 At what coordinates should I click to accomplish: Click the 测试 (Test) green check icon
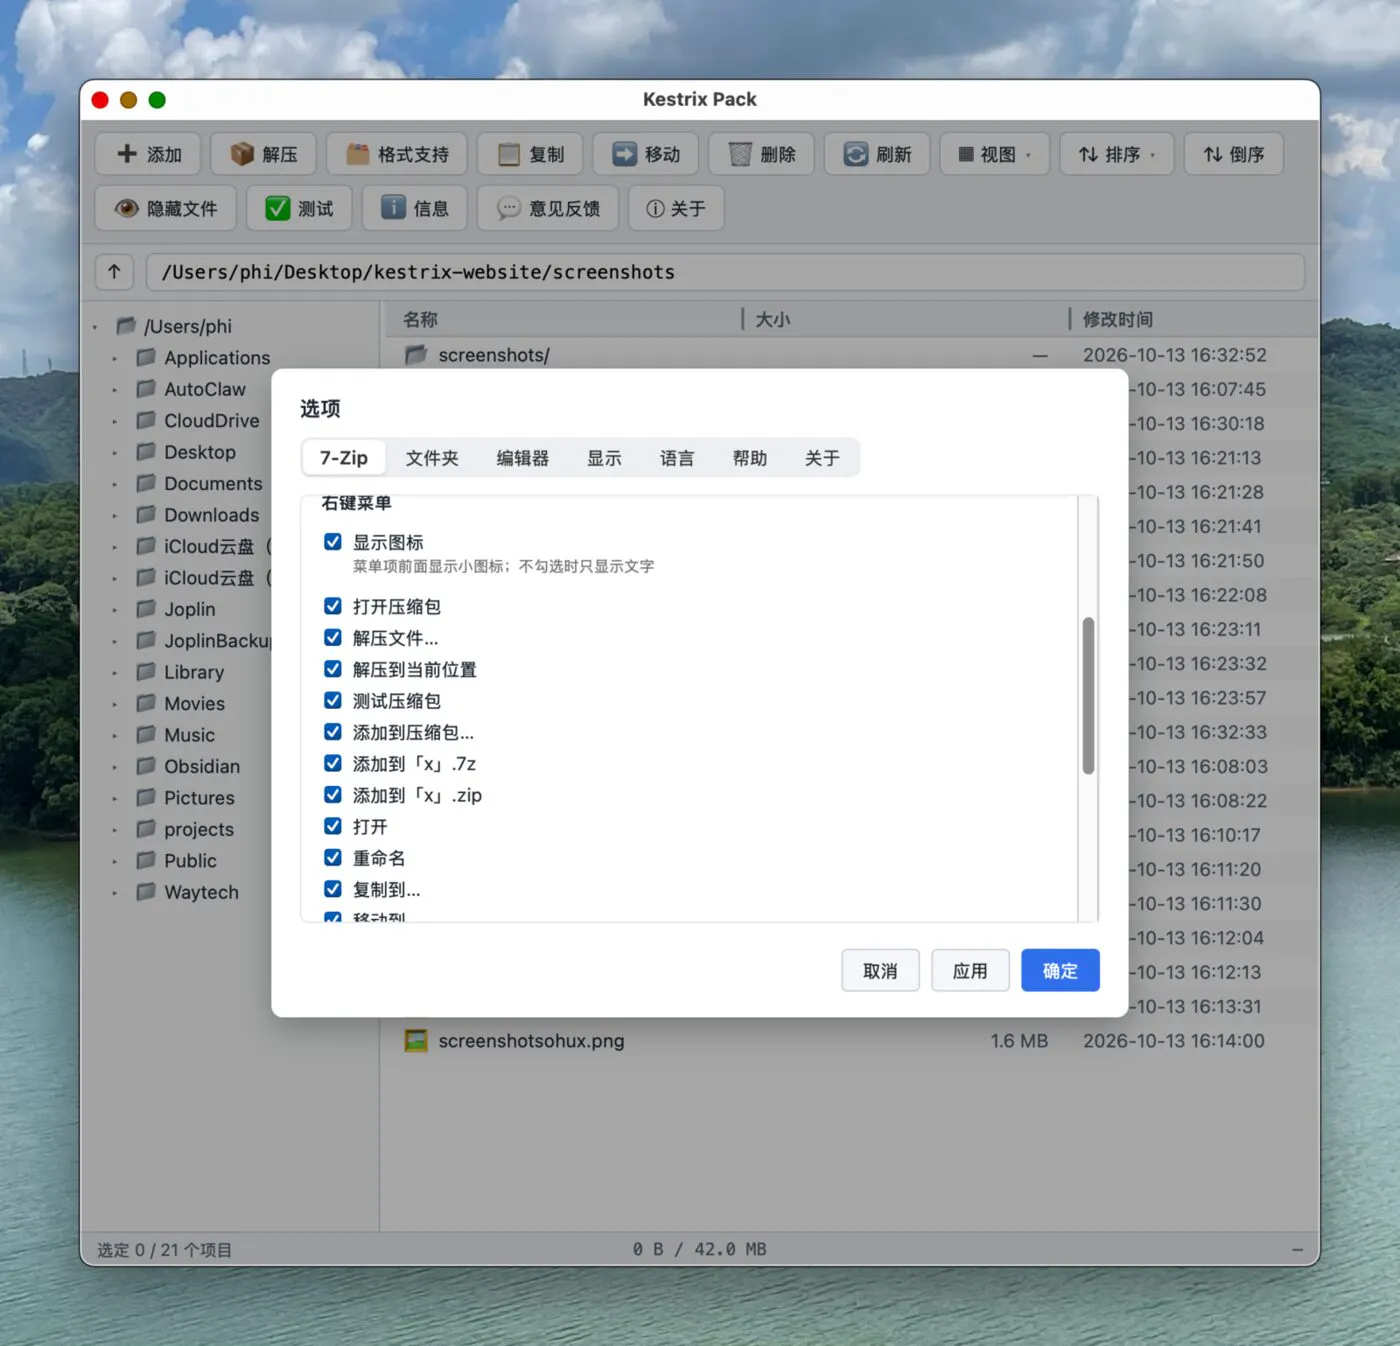click(x=277, y=208)
